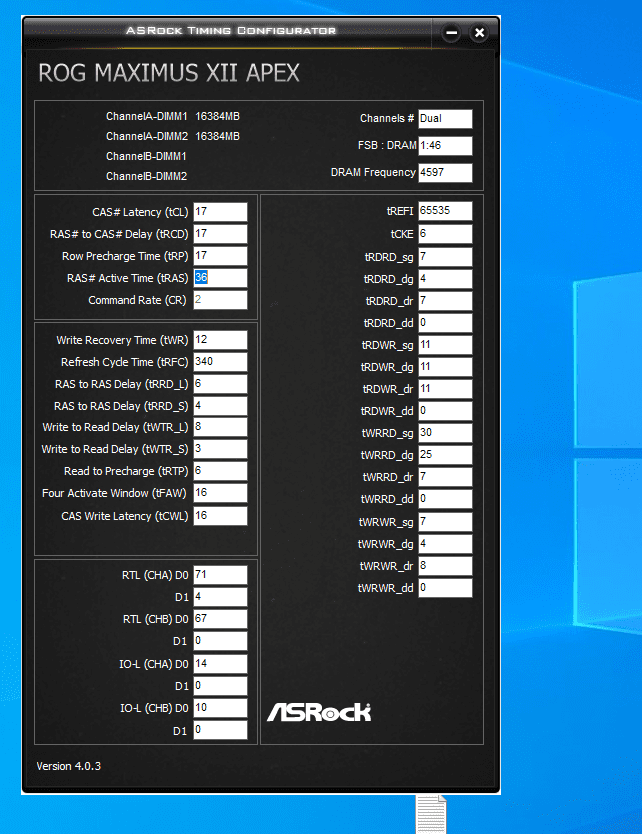Click the tREFI field showing 65535
Viewport: 642px width, 834px height.
pyautogui.click(x=445, y=211)
